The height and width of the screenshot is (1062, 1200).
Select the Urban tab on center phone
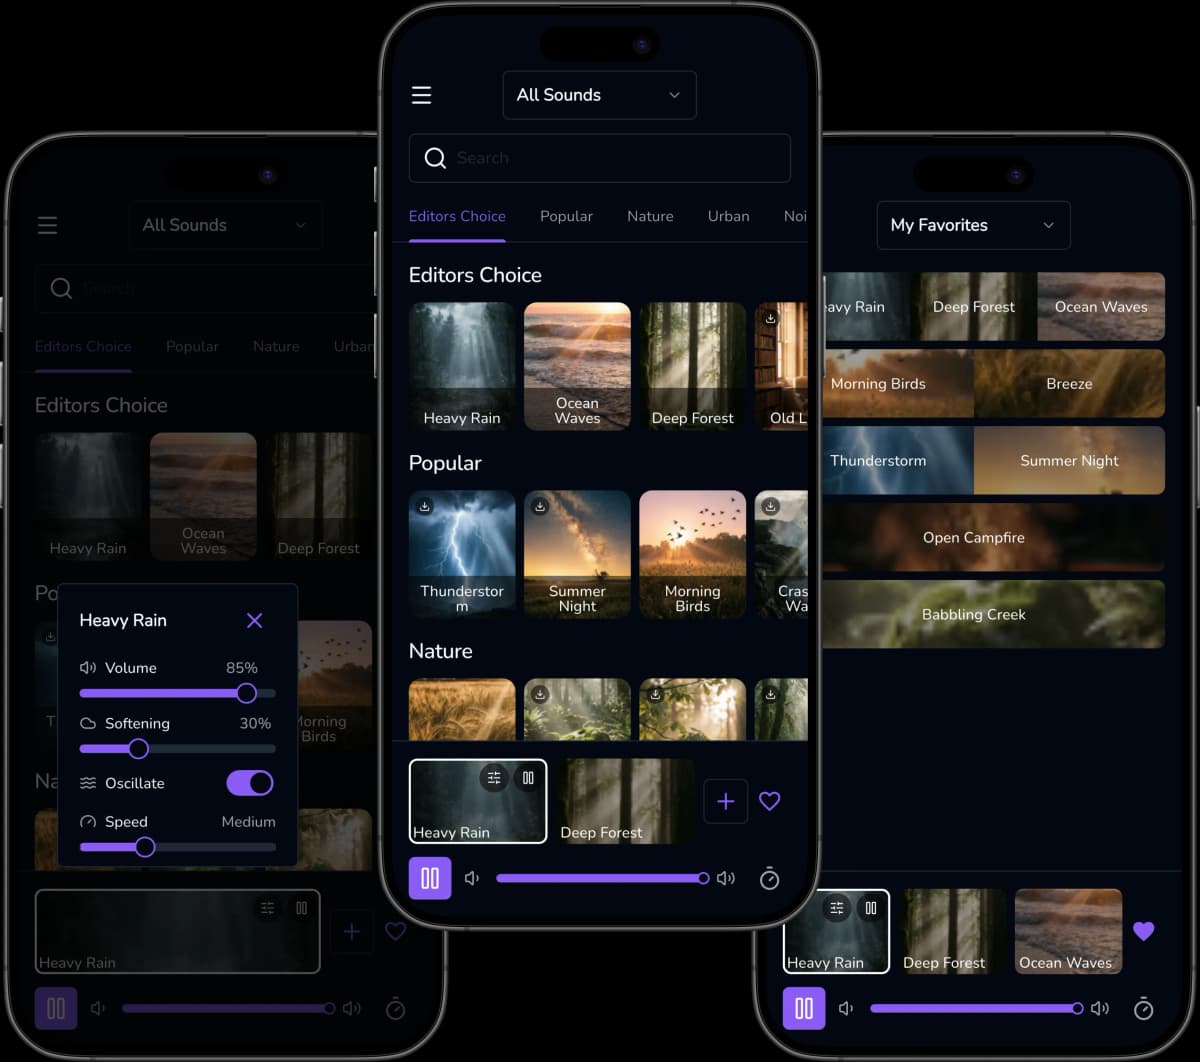(728, 216)
